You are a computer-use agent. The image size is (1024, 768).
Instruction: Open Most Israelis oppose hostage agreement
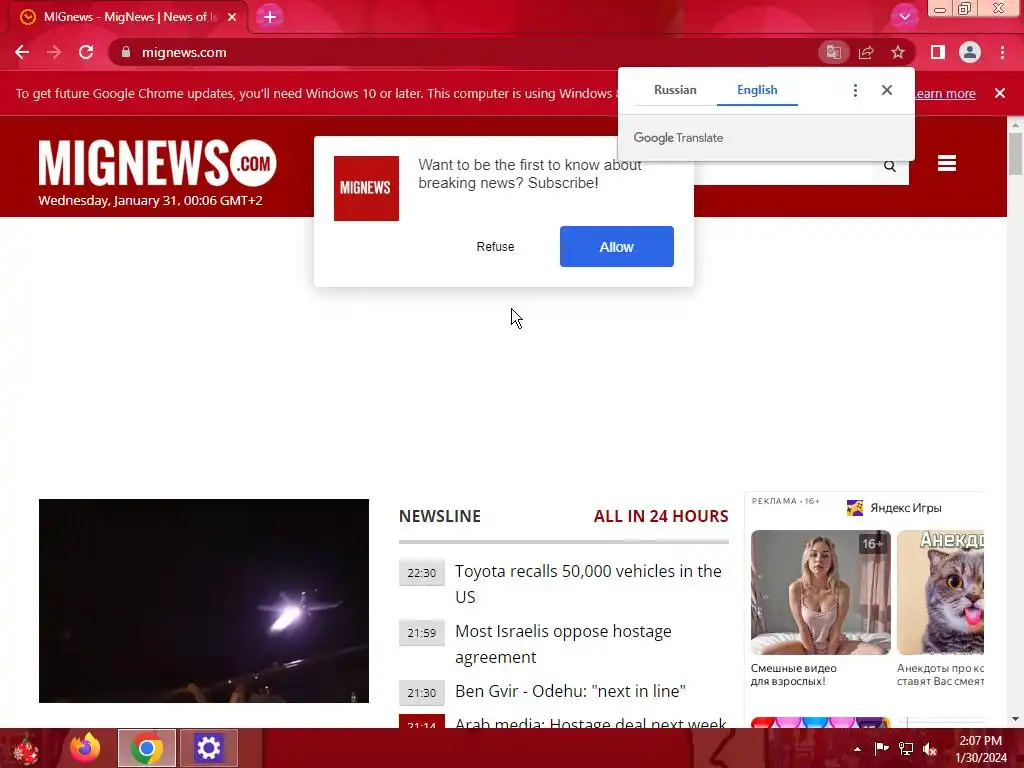[563, 644]
